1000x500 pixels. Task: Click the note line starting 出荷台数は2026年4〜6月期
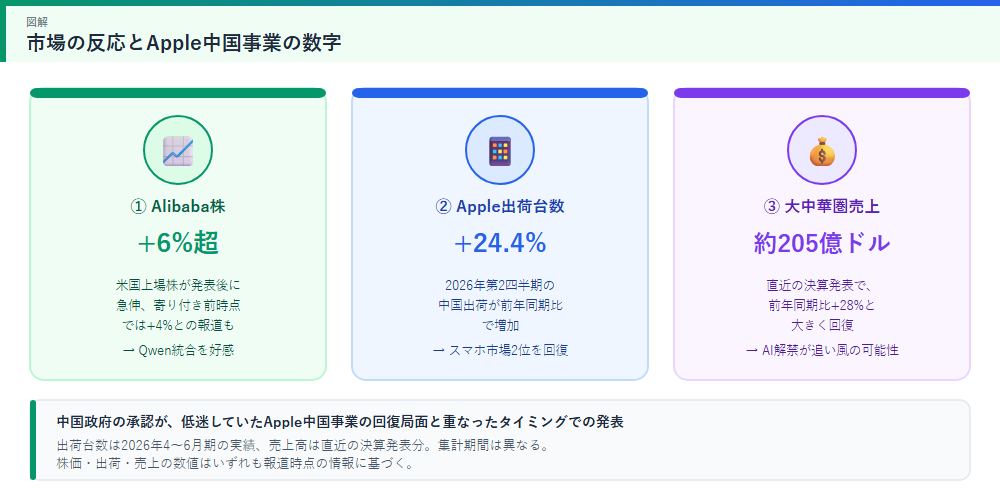(x=303, y=445)
